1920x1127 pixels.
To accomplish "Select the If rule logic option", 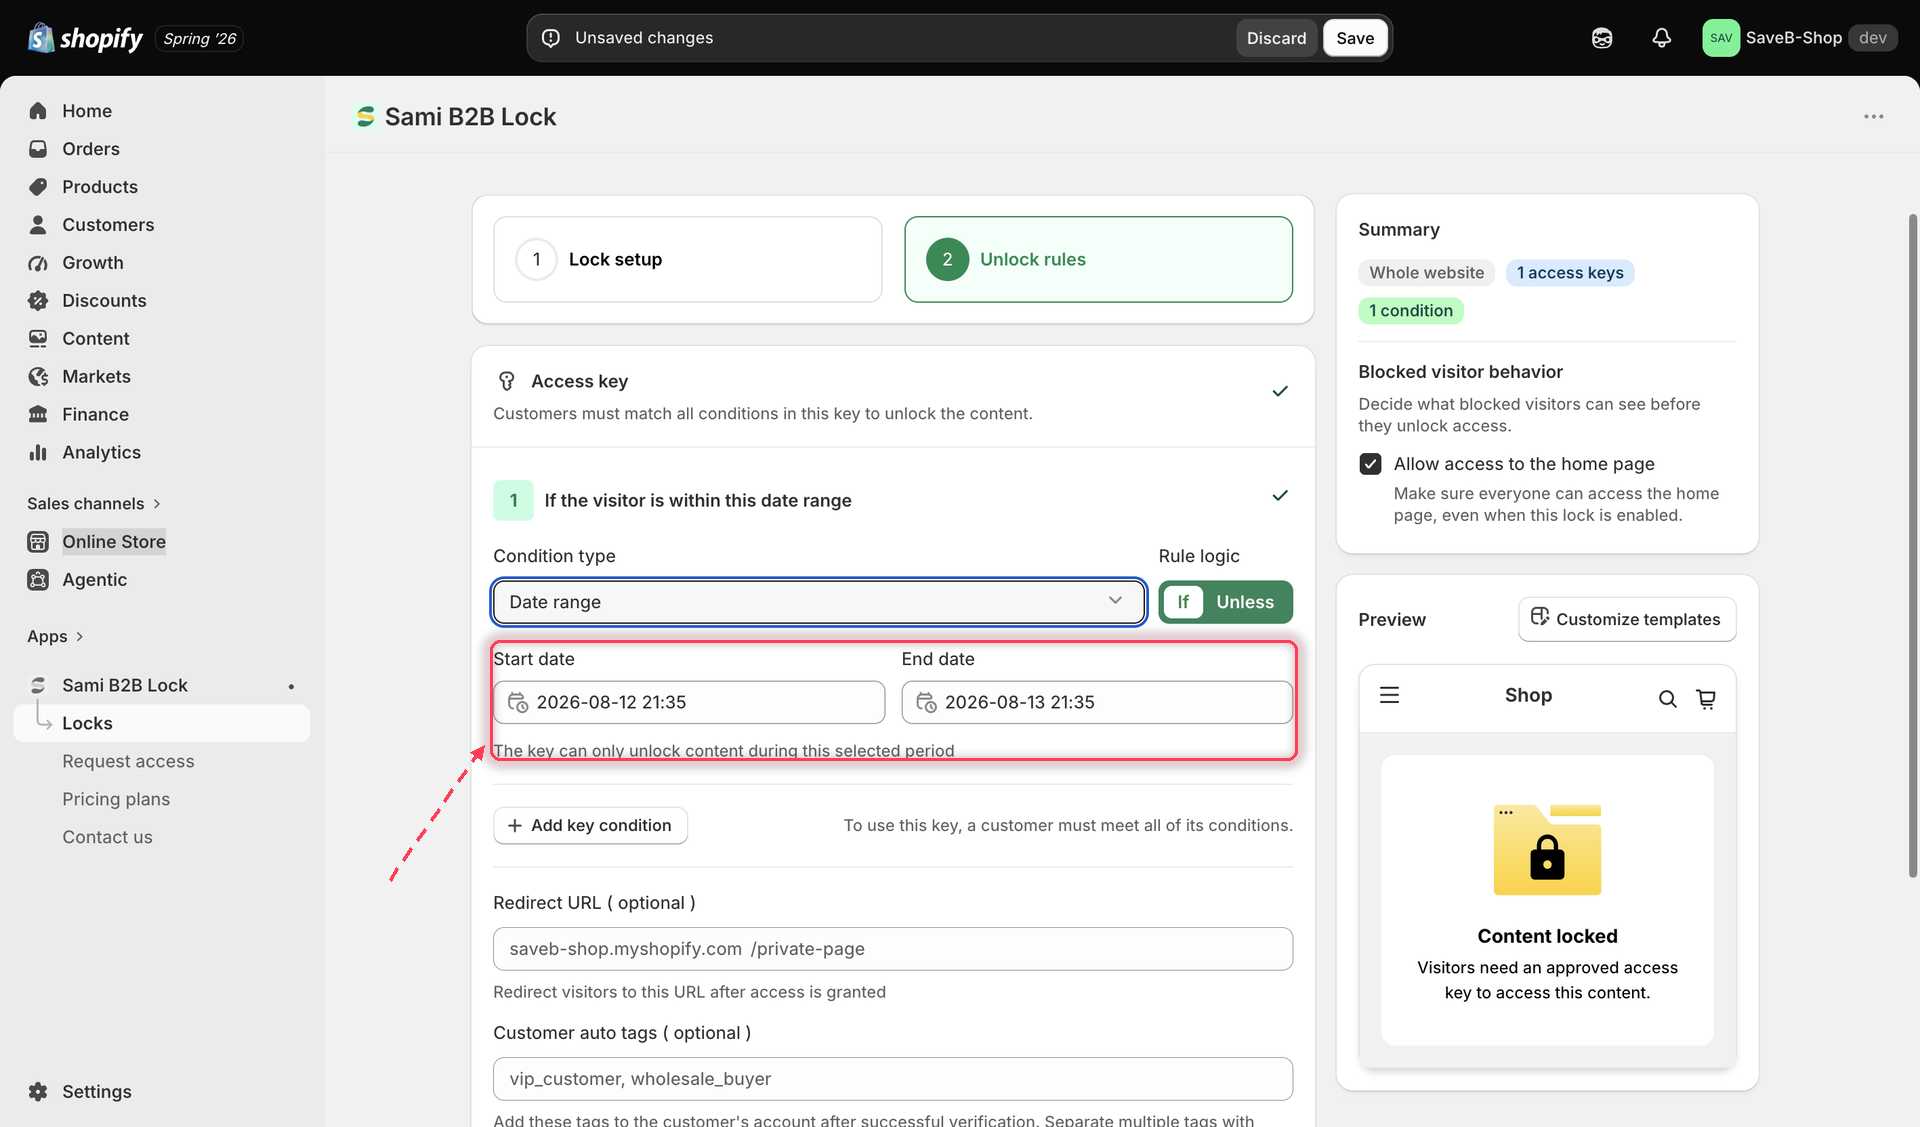I will point(1183,602).
